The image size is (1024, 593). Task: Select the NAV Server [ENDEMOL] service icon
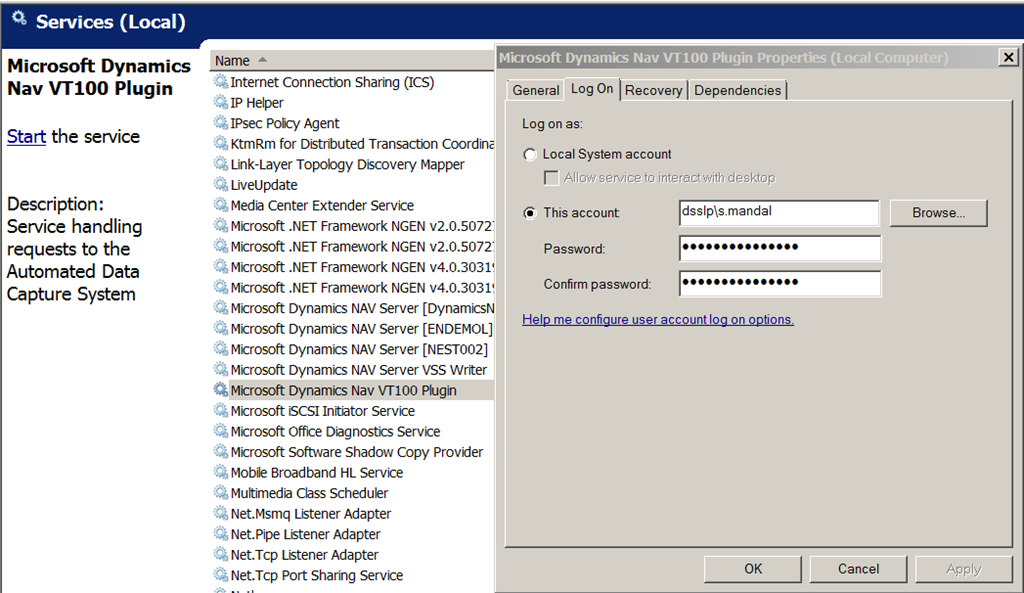221,329
